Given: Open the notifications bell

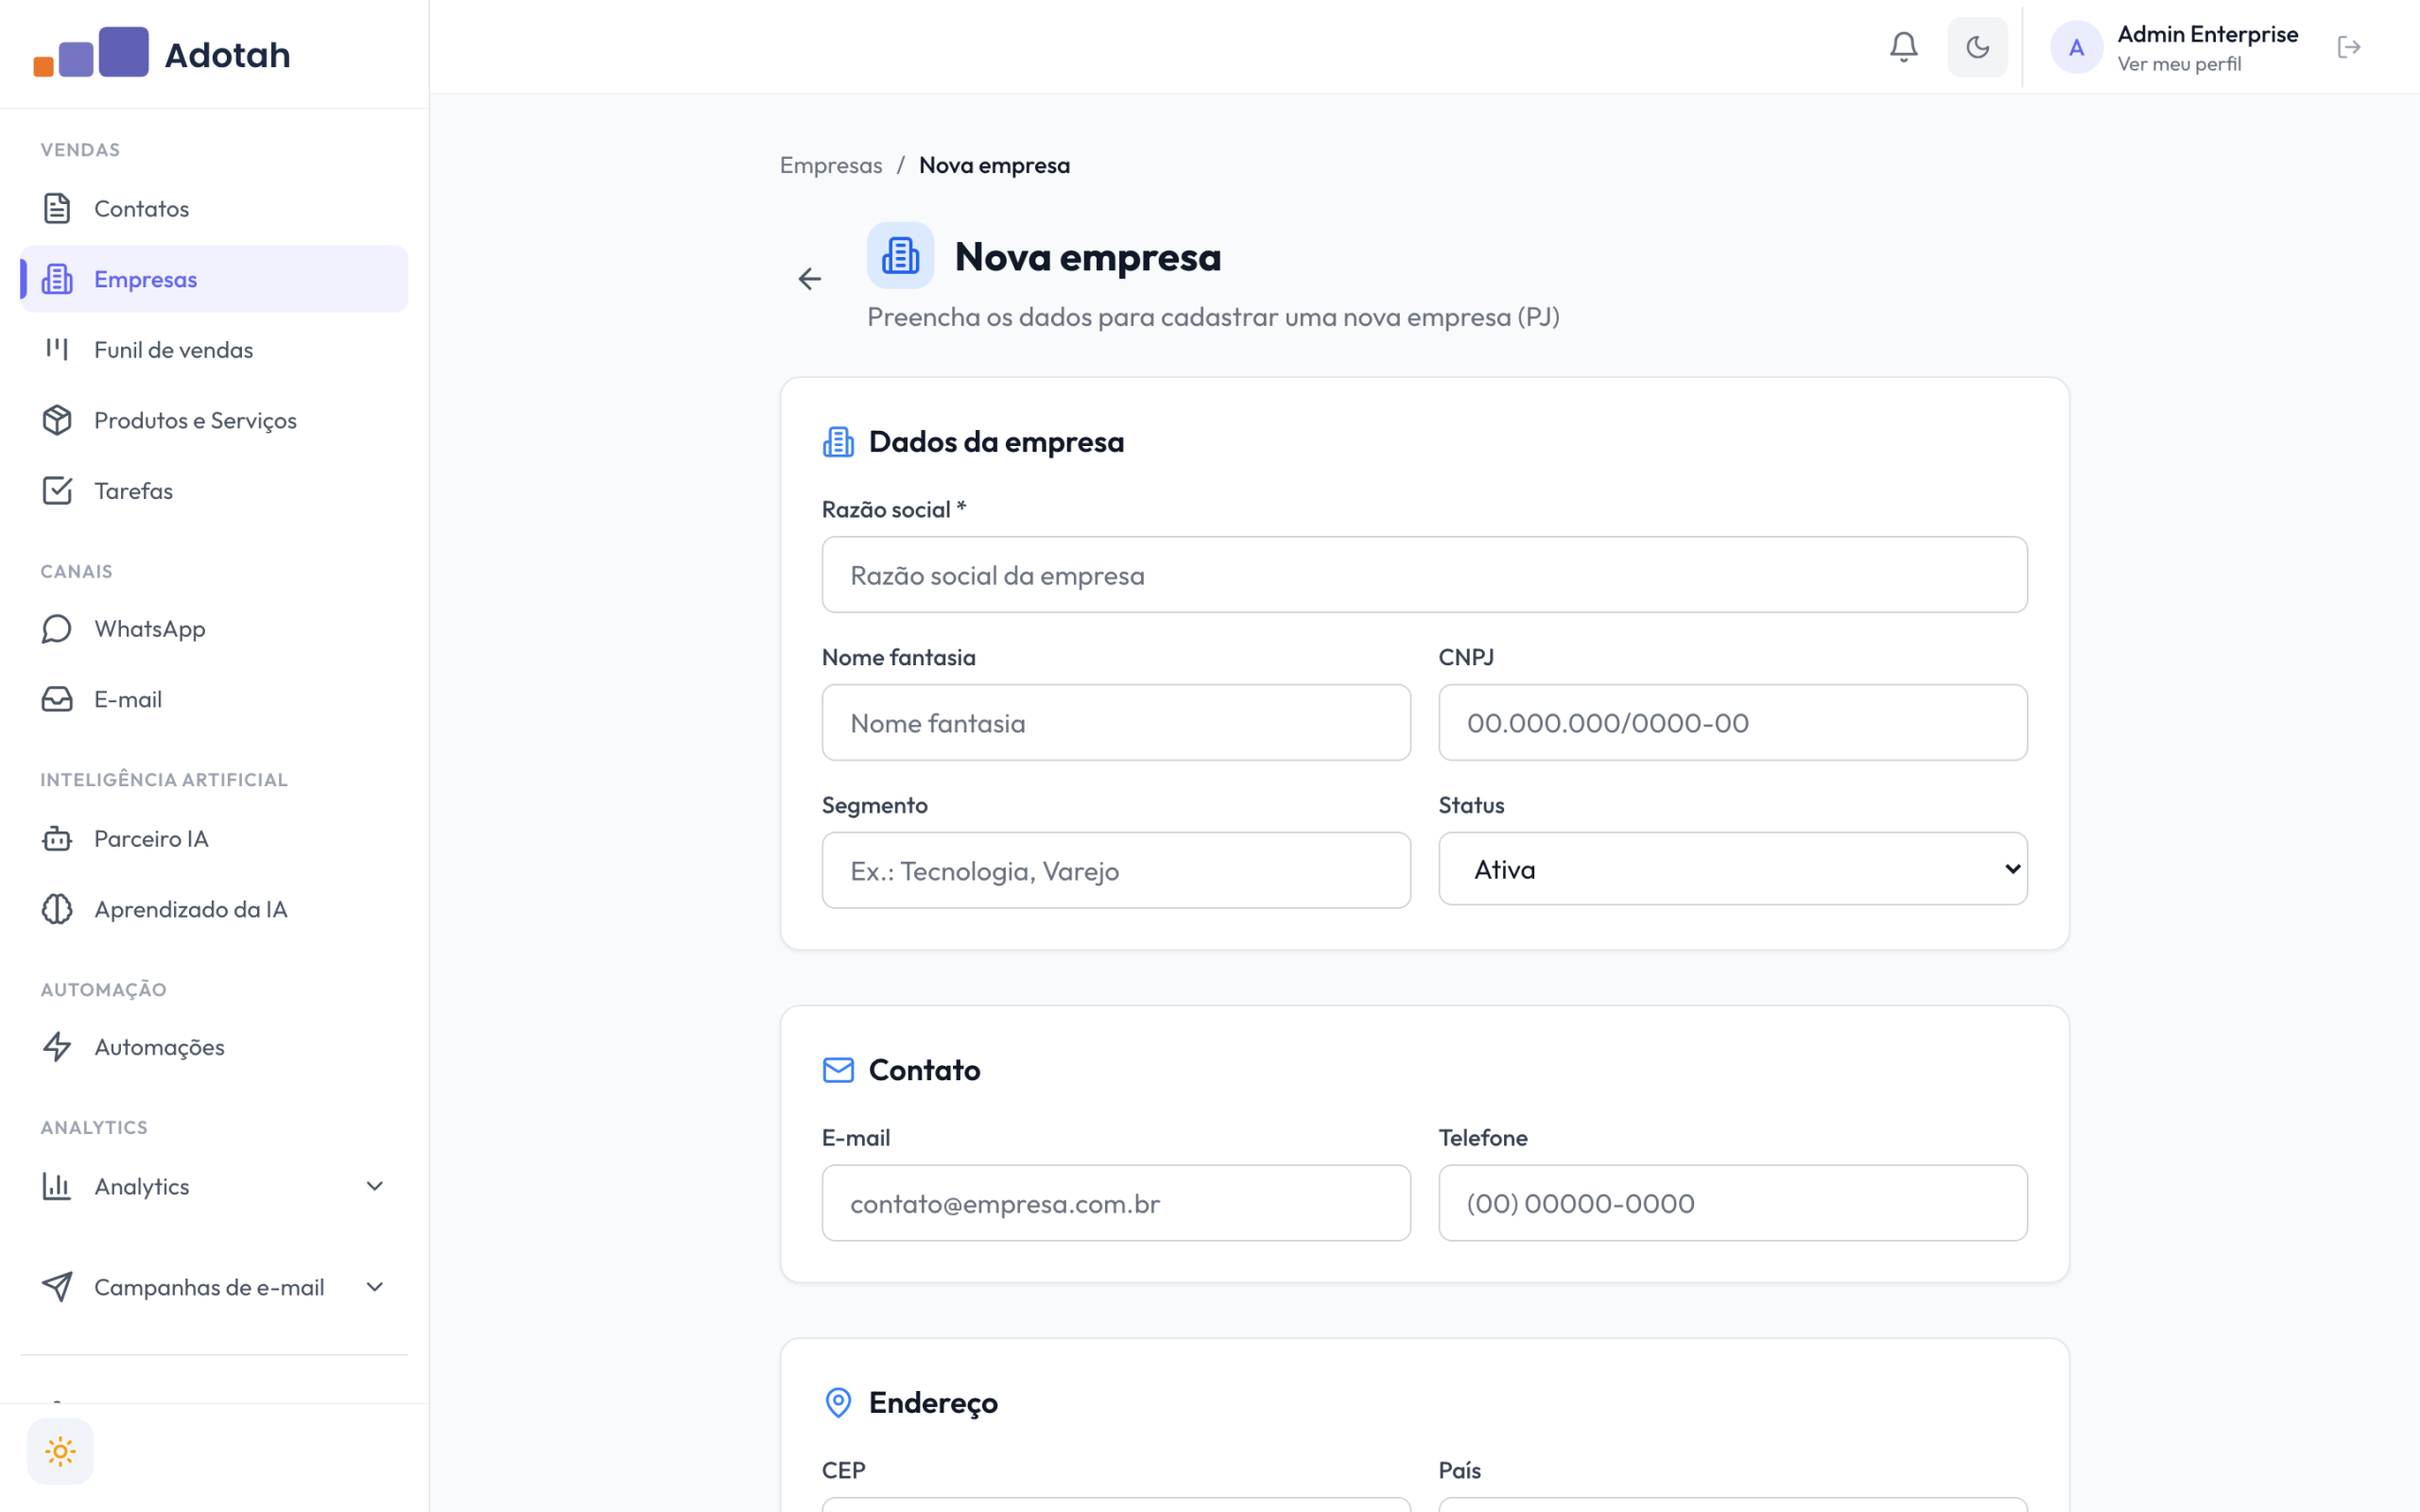Looking at the screenshot, I should click(x=1903, y=47).
